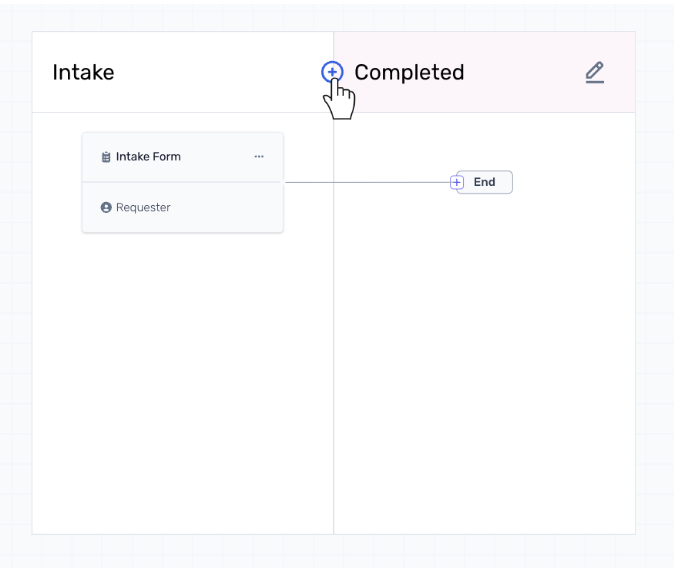
Task: Open the Intake Form step label
Action: tap(148, 157)
